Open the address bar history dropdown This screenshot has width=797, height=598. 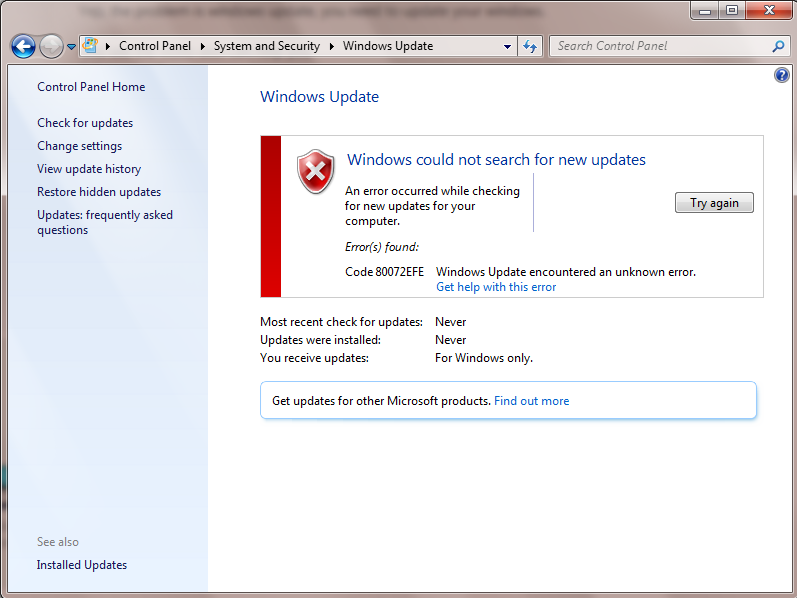[507, 46]
